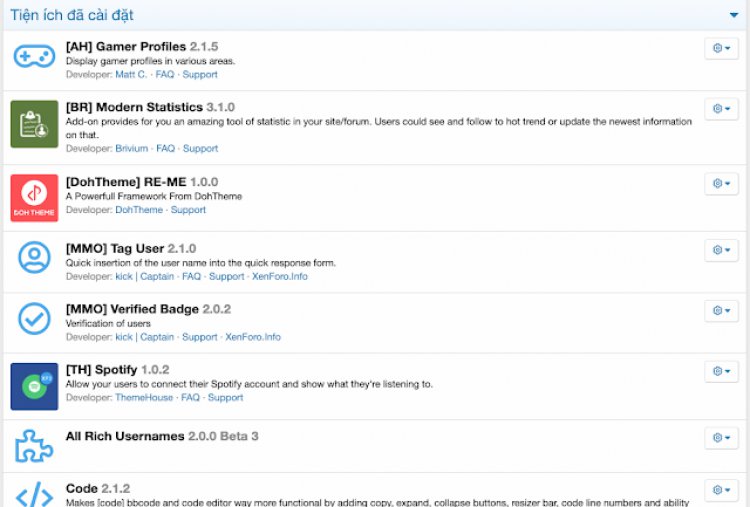Click 'Quick insertion of the user name' description
This screenshot has width=750, height=507.
(200, 263)
